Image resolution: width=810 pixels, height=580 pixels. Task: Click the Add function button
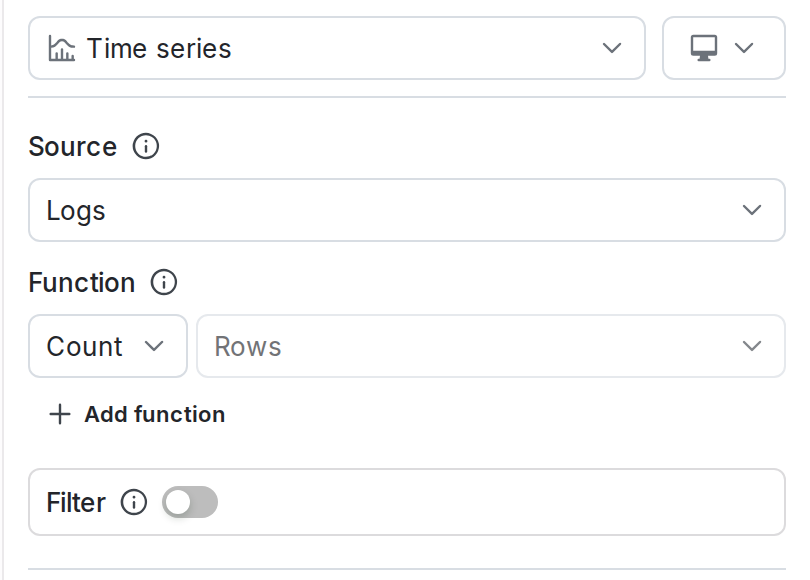point(136,413)
